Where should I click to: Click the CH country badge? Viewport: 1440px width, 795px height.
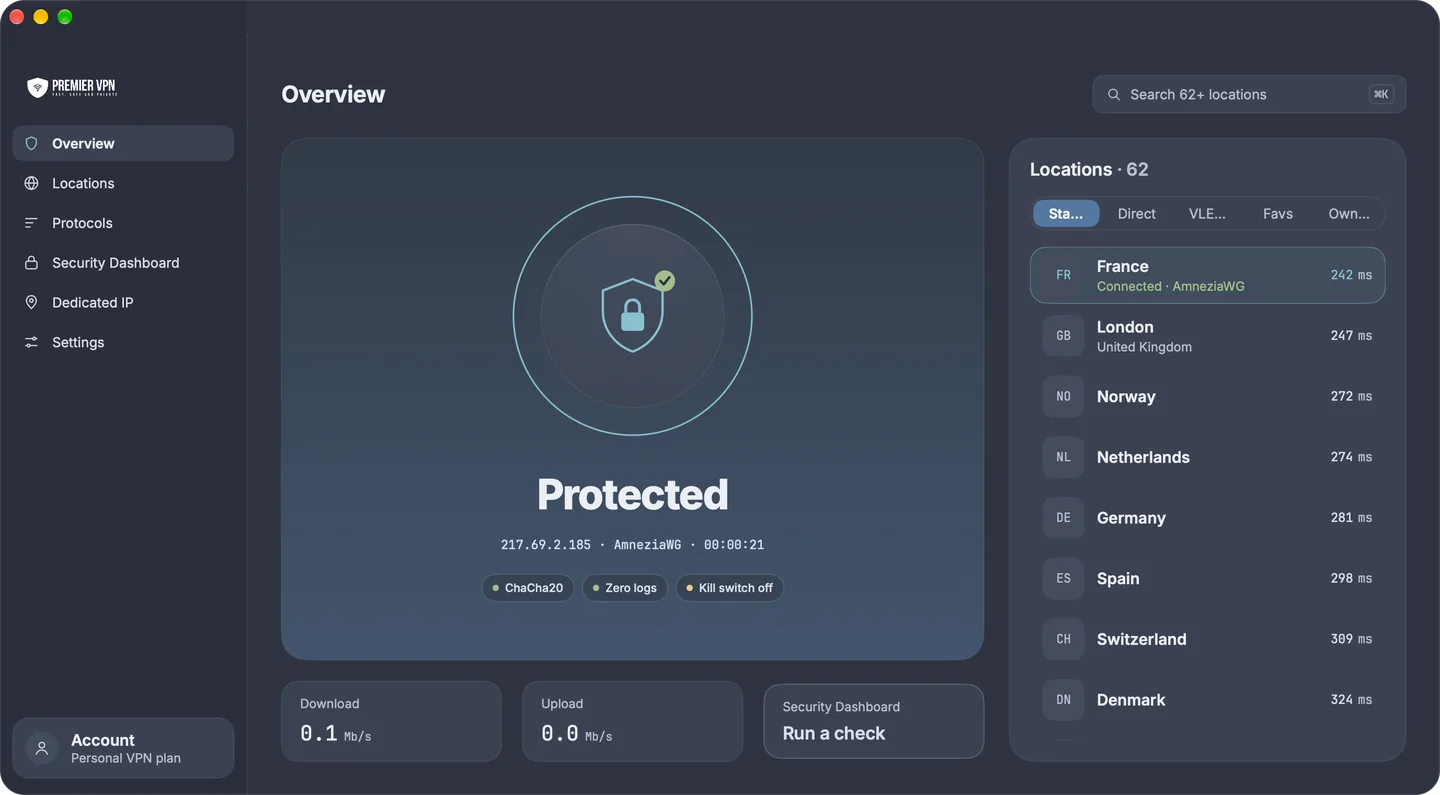click(x=1063, y=639)
